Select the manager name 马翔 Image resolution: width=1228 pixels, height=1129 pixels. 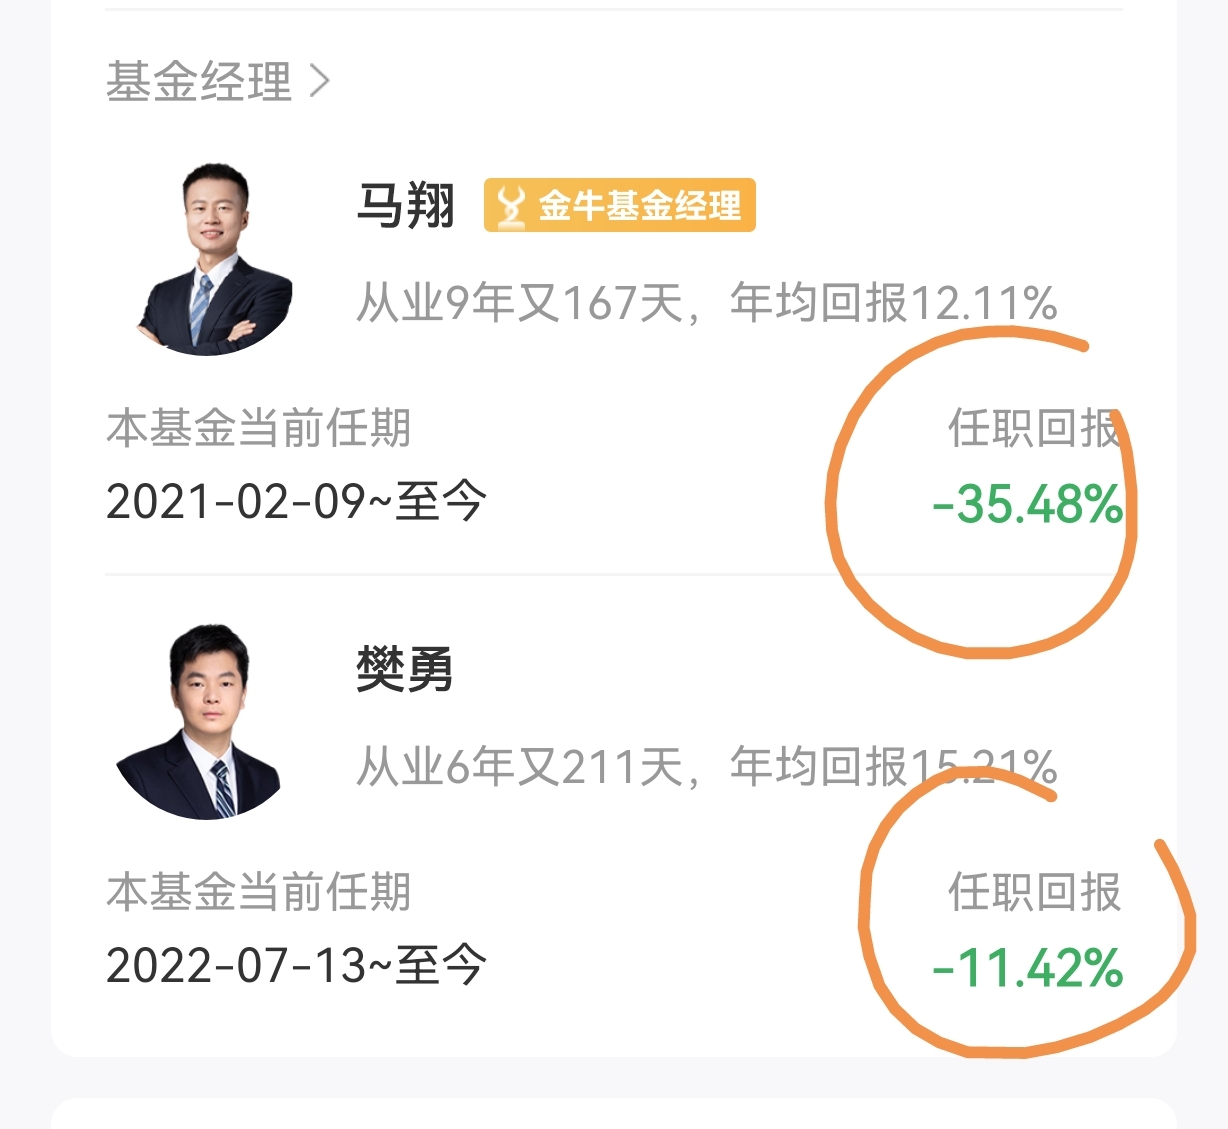tap(405, 206)
